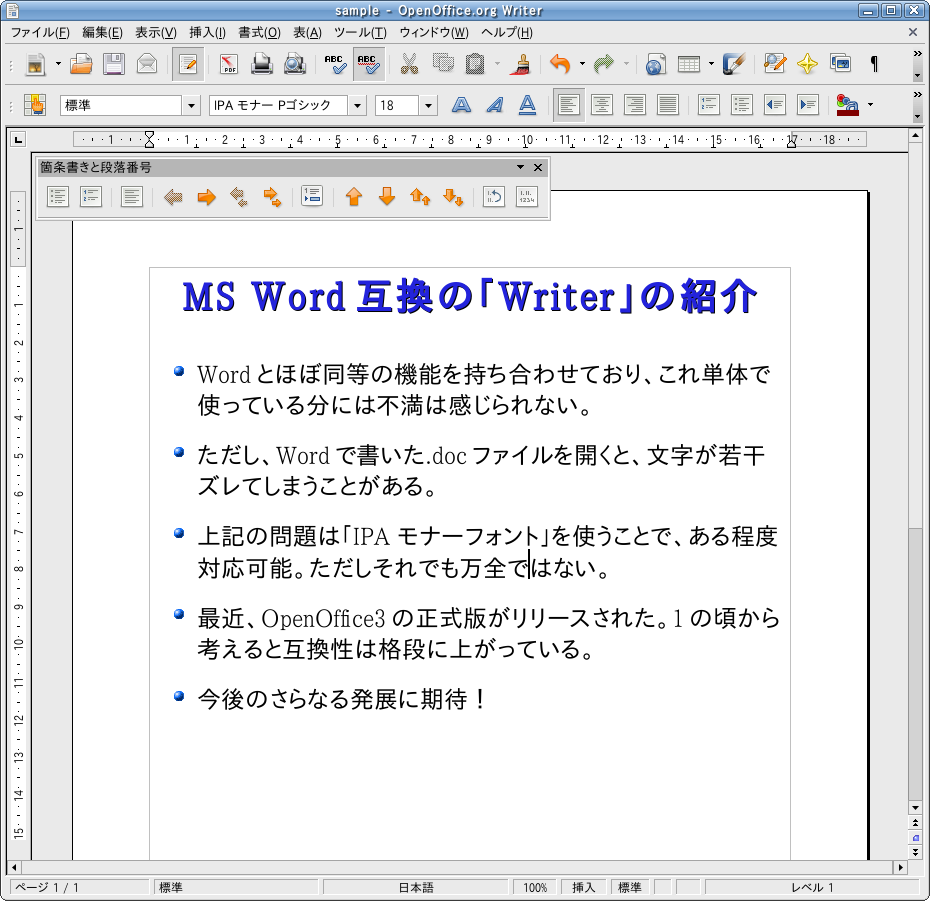Save the document with the floppy icon

pos(114,63)
